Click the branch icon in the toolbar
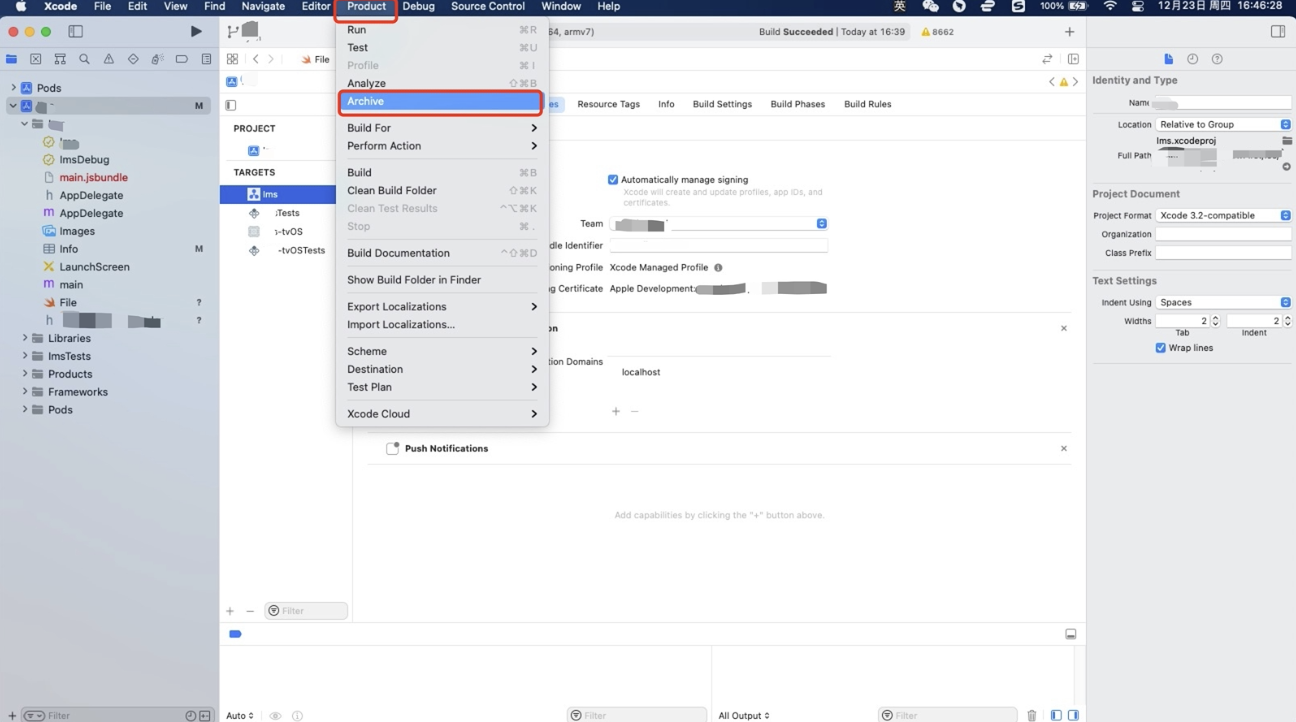1296x722 pixels. (x=233, y=31)
